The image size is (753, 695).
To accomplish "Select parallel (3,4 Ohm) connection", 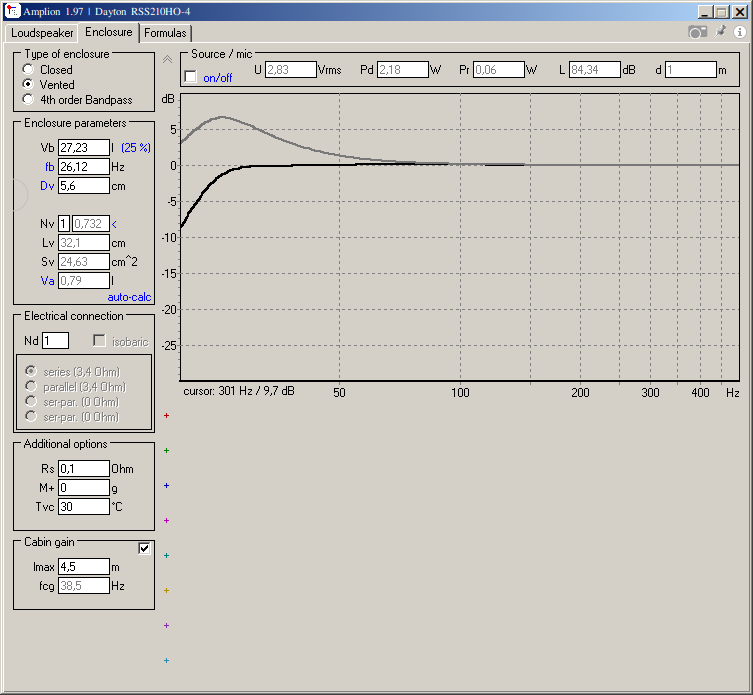I will [31, 386].
